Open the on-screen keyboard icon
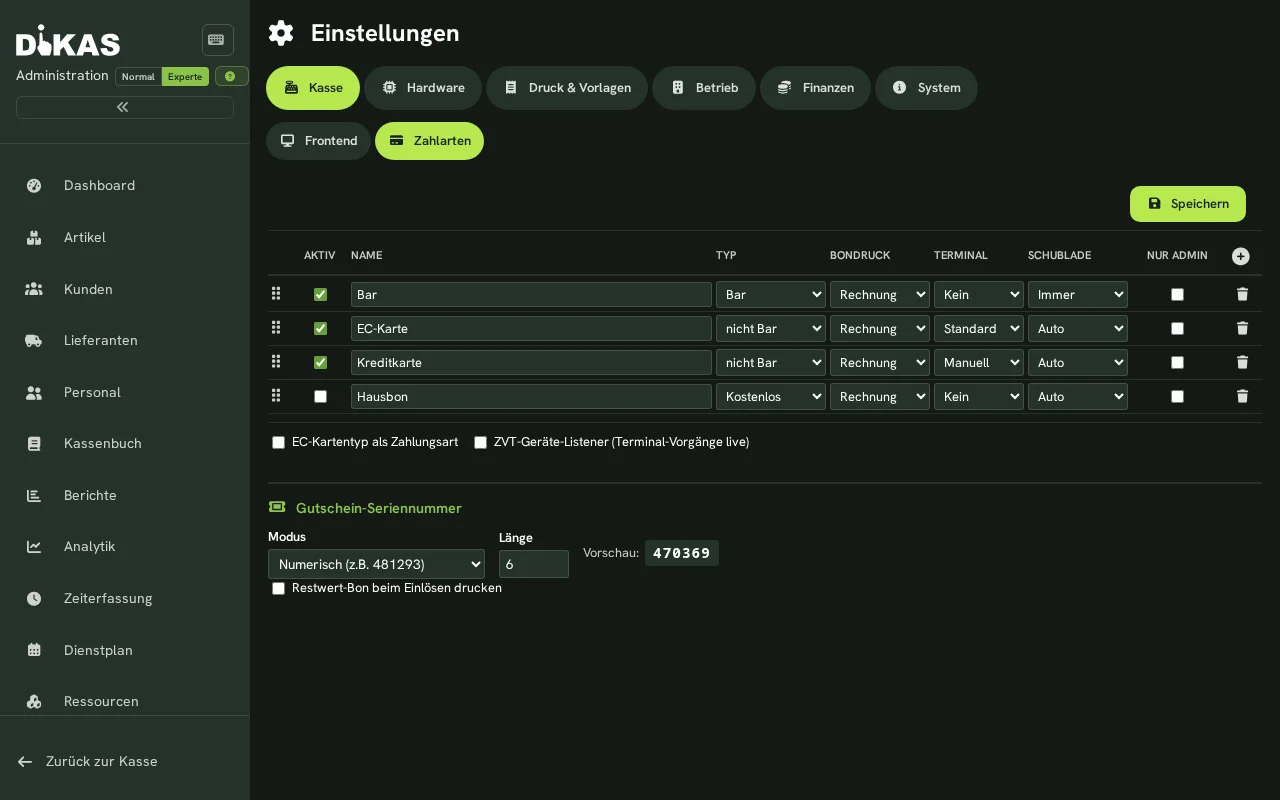Viewport: 1280px width, 800px height. (x=217, y=40)
